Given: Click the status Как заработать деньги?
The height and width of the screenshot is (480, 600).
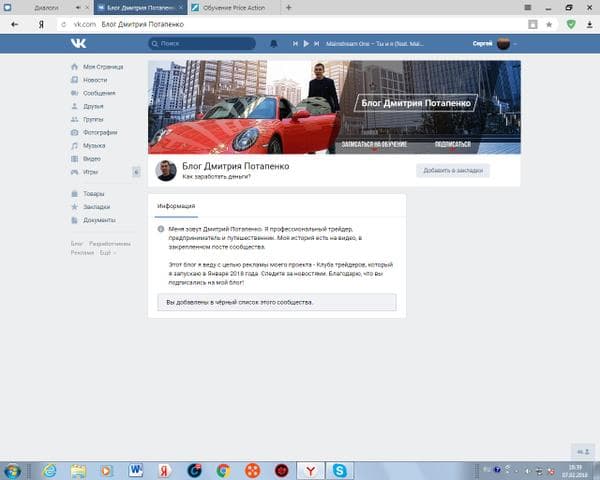Looking at the screenshot, I should tap(217, 177).
